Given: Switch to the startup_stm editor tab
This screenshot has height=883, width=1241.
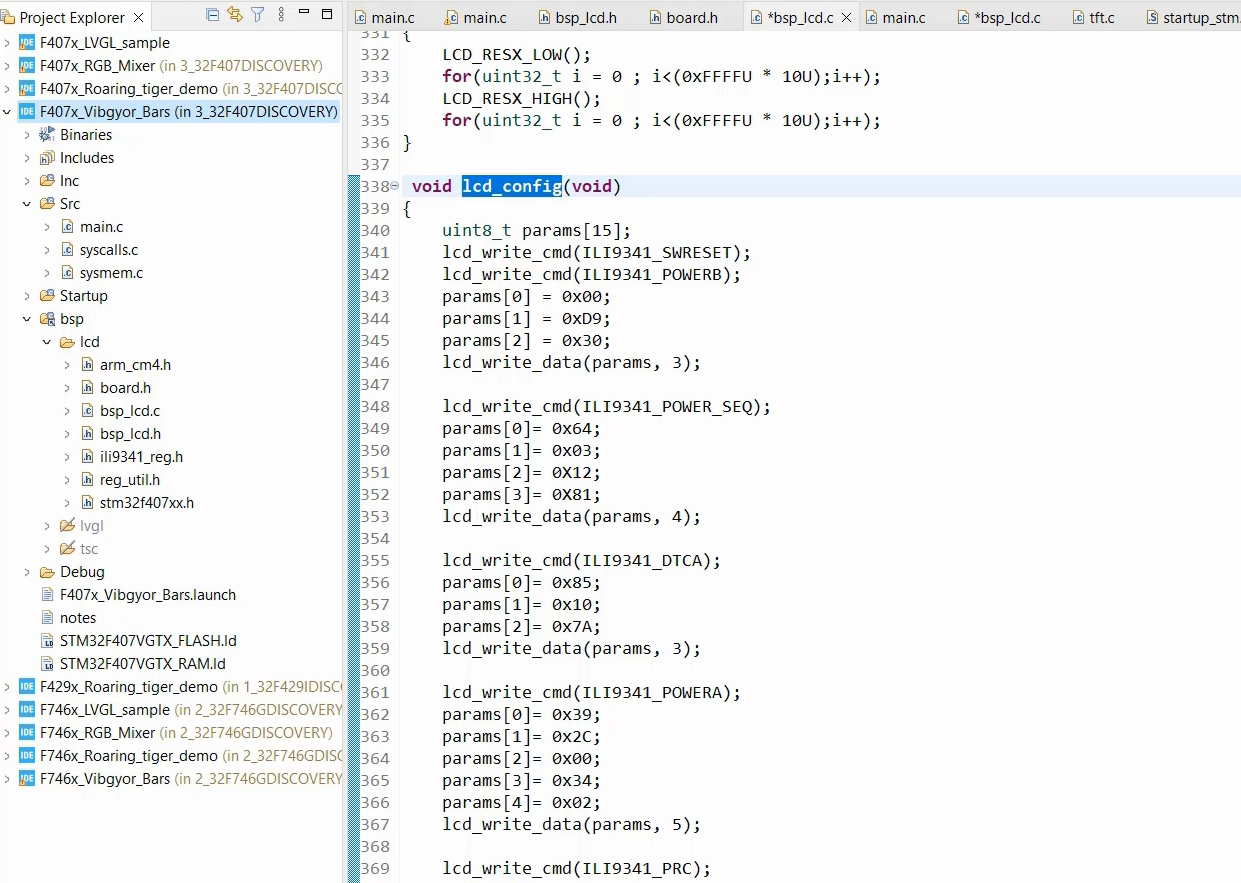Looking at the screenshot, I should coord(1192,18).
